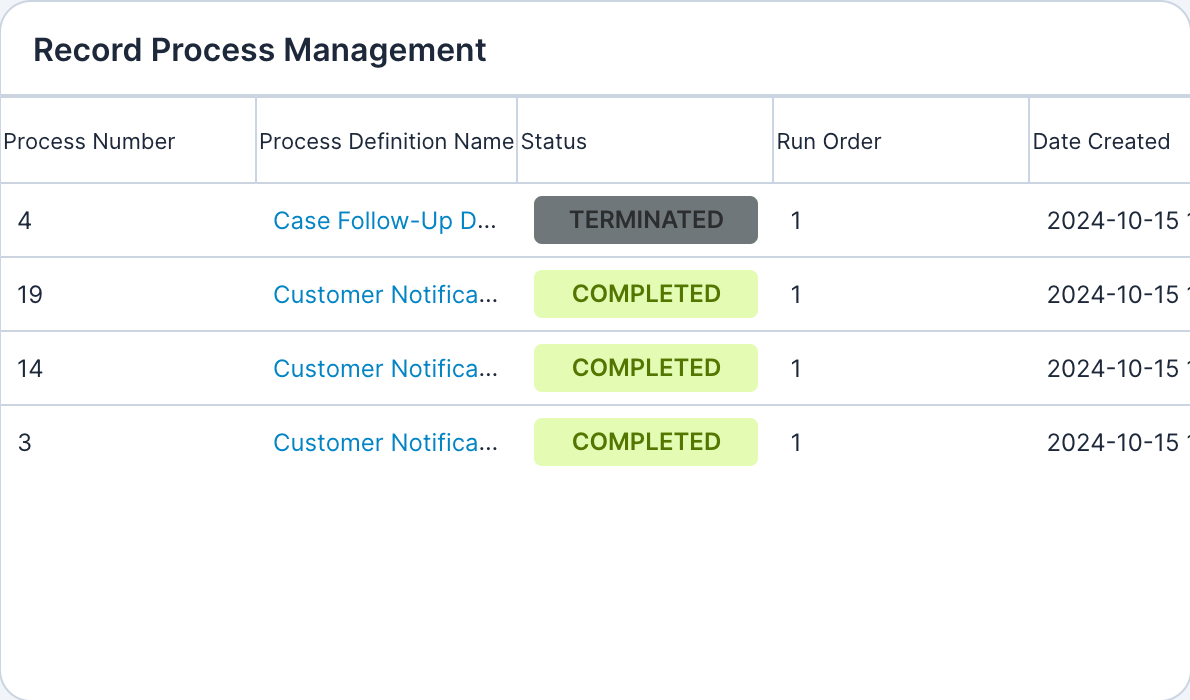
Task: Select the Date Created value for process 3
Action: tap(1110, 442)
